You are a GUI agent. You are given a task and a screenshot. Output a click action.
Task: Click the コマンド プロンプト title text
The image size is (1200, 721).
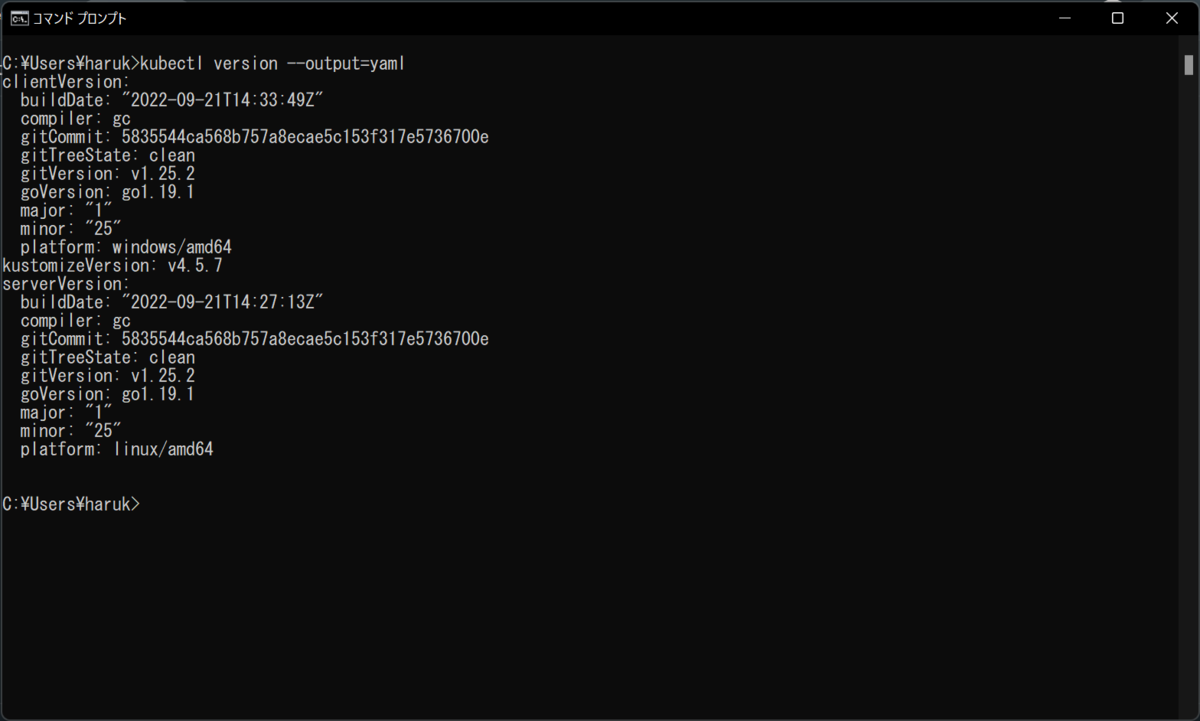(x=80, y=18)
